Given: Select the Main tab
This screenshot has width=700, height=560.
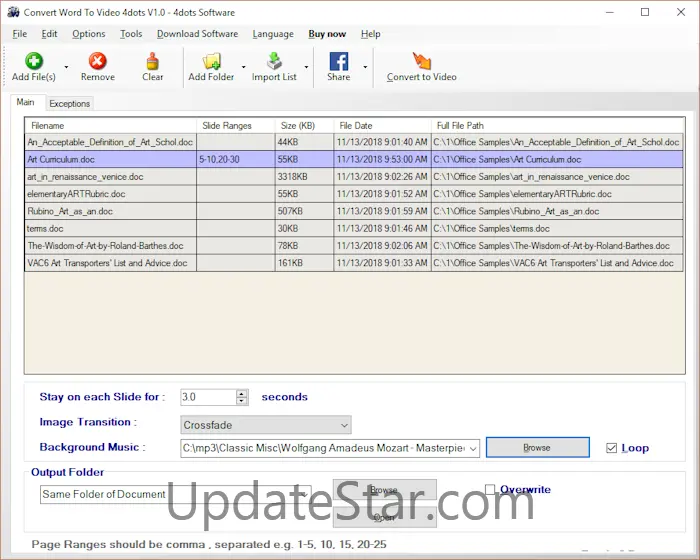Looking at the screenshot, I should click(x=25, y=102).
